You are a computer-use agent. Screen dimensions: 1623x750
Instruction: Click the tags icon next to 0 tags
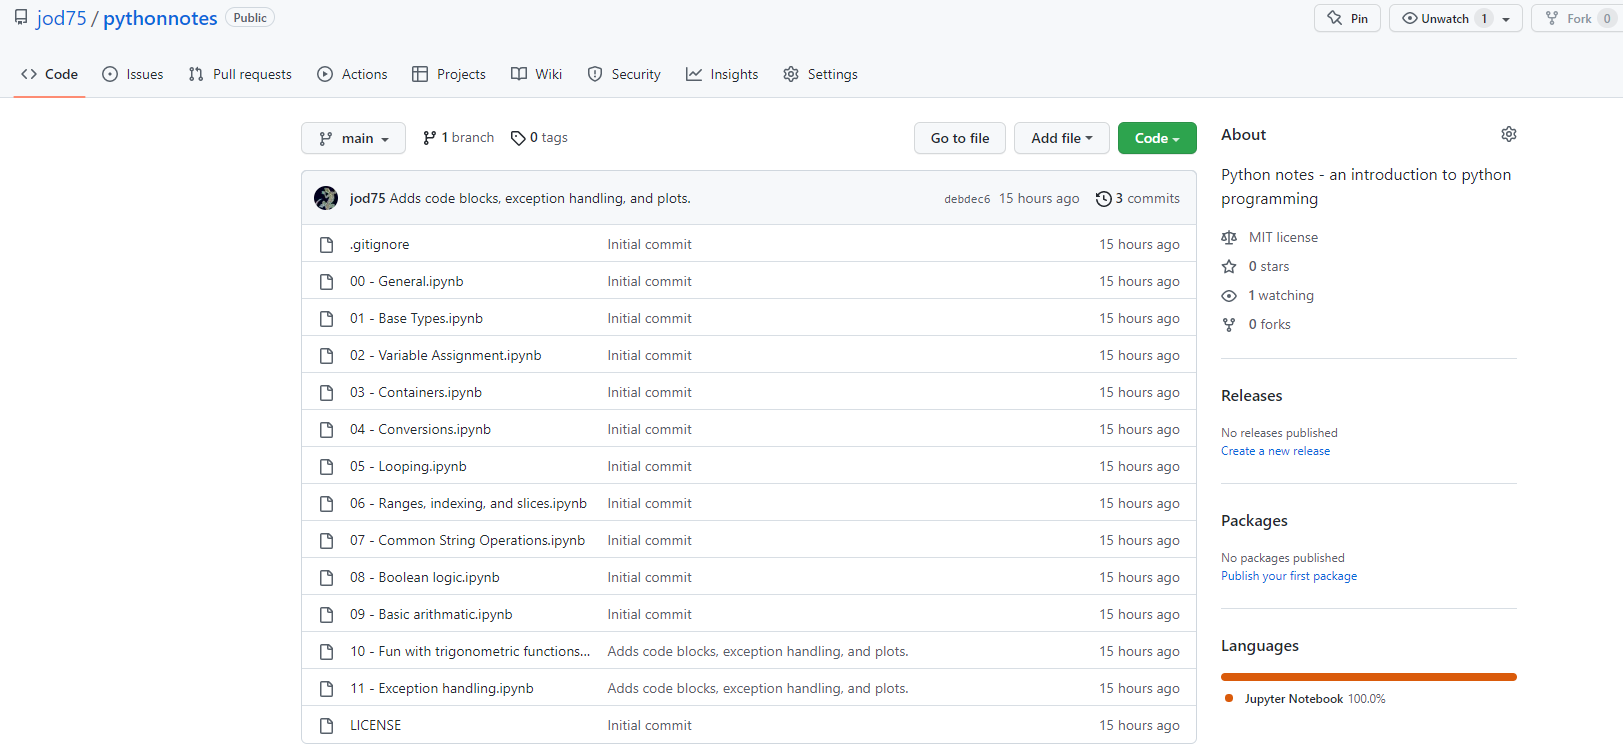518,138
